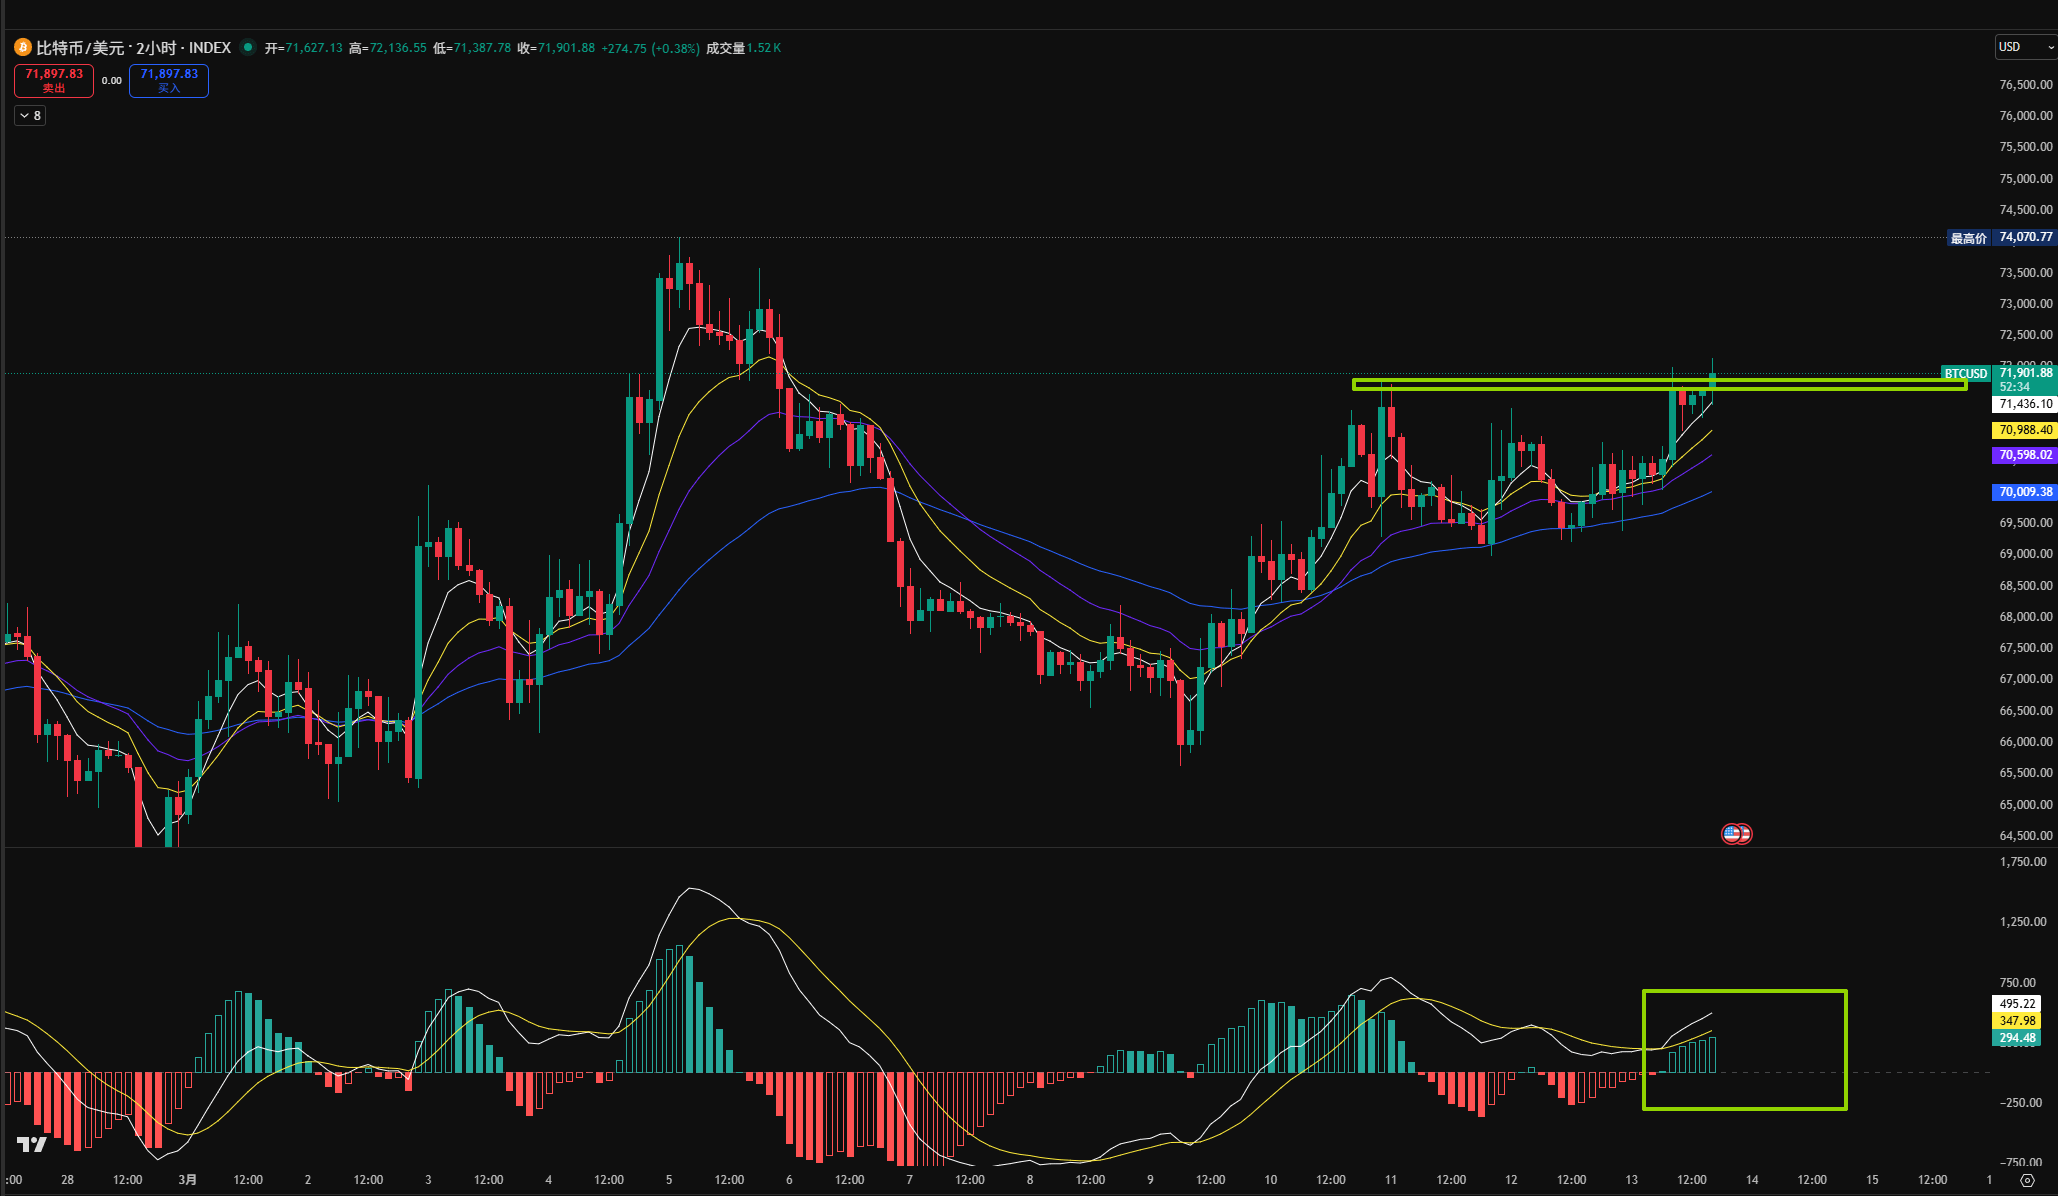Open the USD currency dropdown
The height and width of the screenshot is (1196, 2058).
2024,47
